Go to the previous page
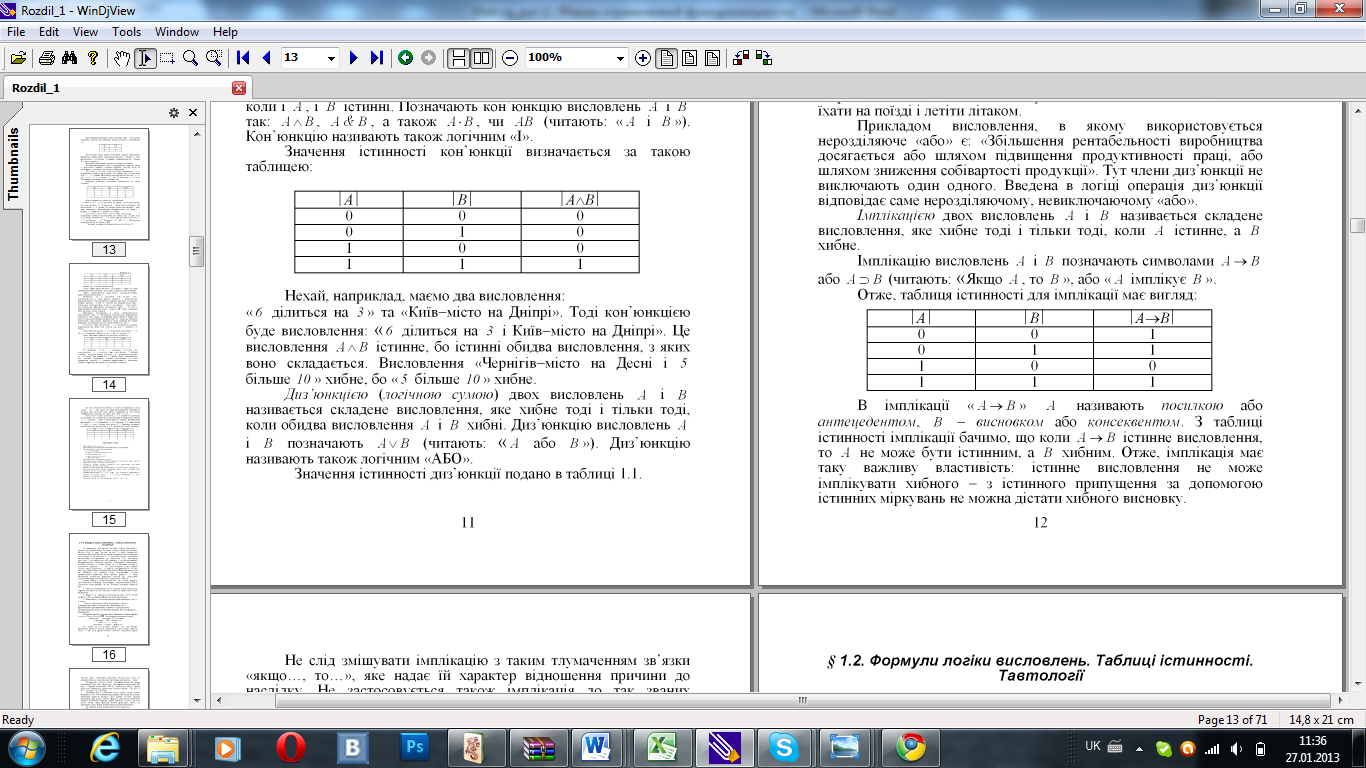1366x768 pixels. [266, 58]
